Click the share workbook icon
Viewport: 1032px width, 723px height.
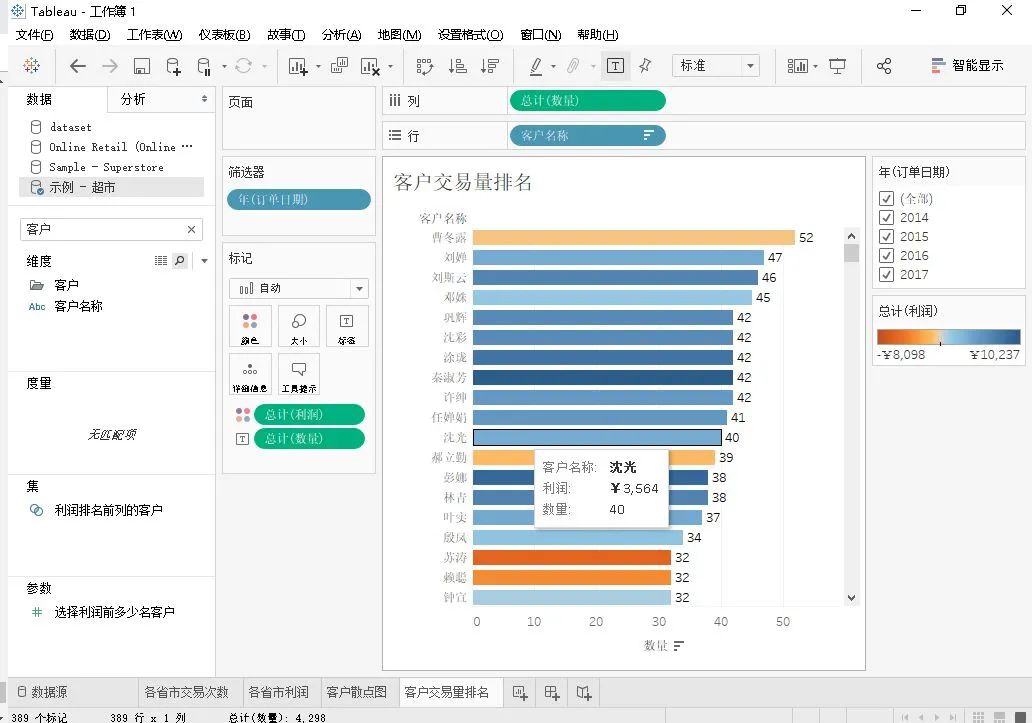coord(884,66)
